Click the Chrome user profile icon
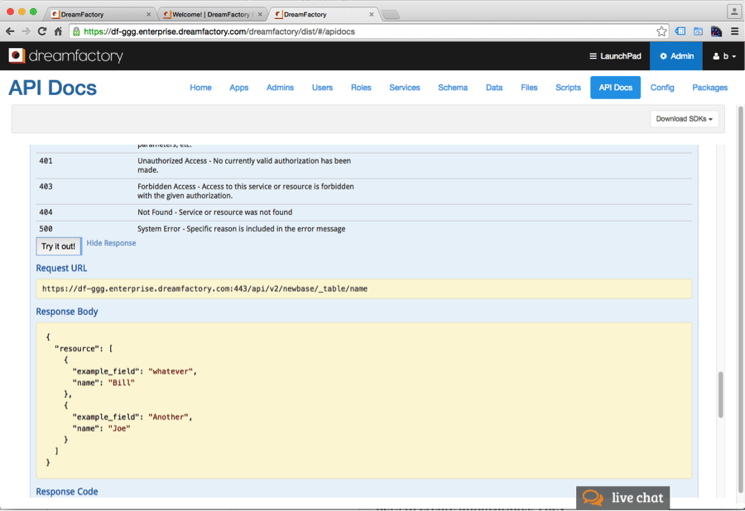Image resolution: width=745 pixels, height=511 pixels. tap(734, 11)
